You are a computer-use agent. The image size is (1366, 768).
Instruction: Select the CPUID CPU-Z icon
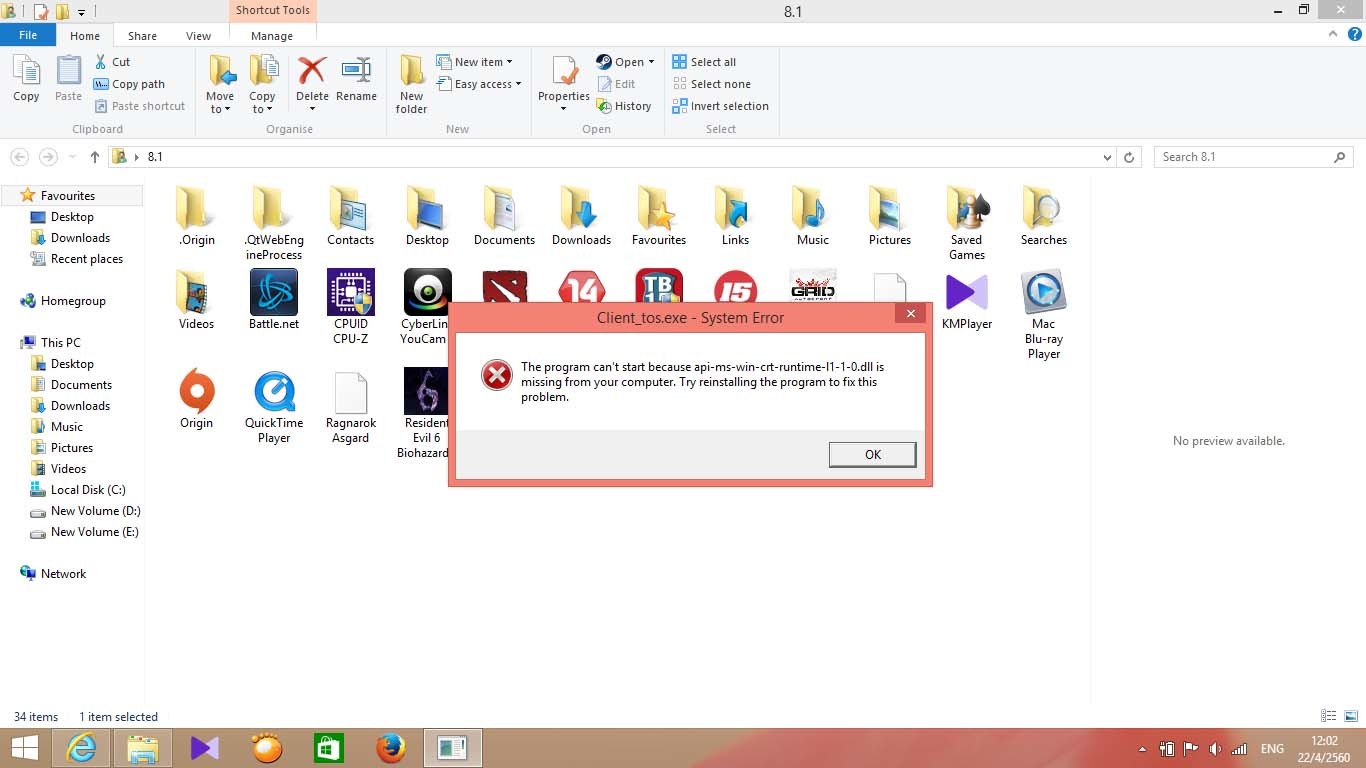tap(351, 293)
